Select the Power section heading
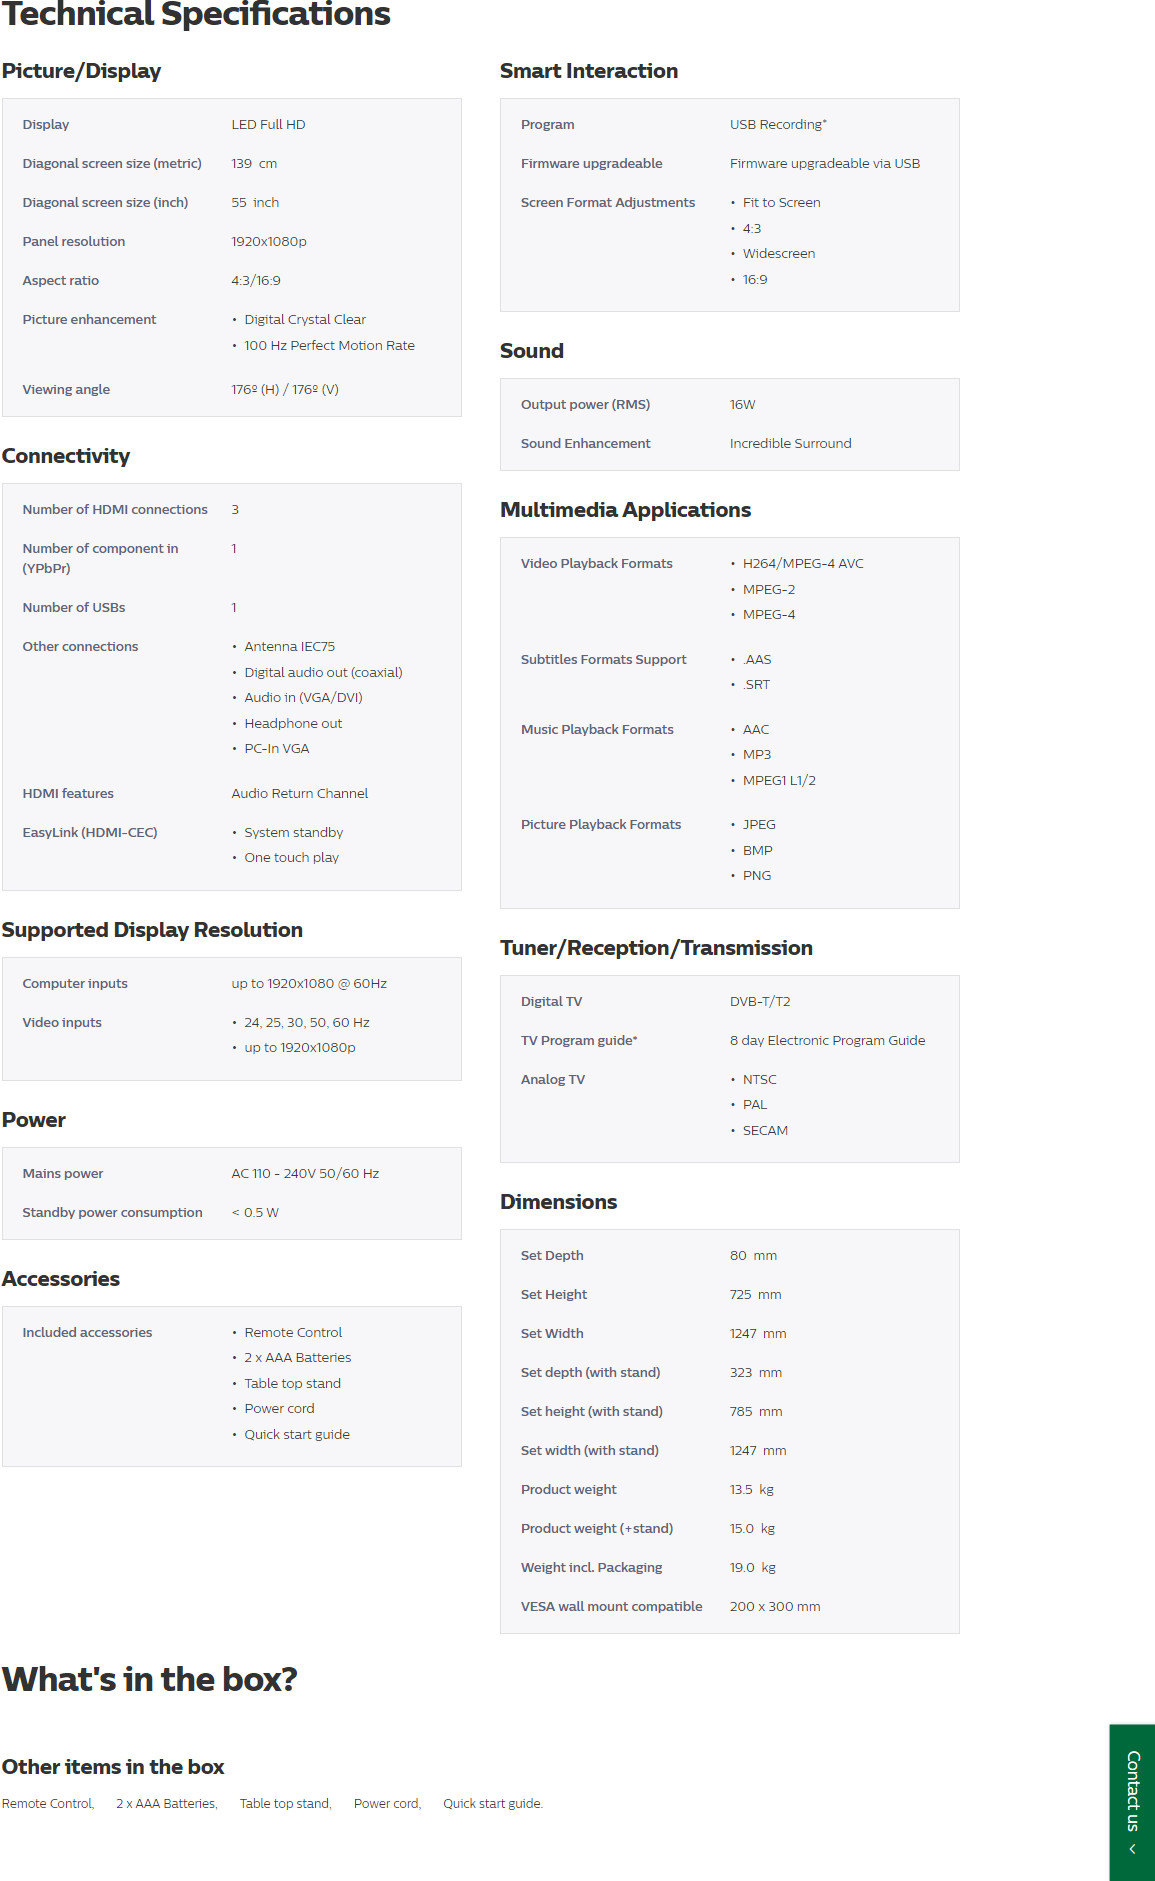1155x1881 pixels. [34, 1120]
